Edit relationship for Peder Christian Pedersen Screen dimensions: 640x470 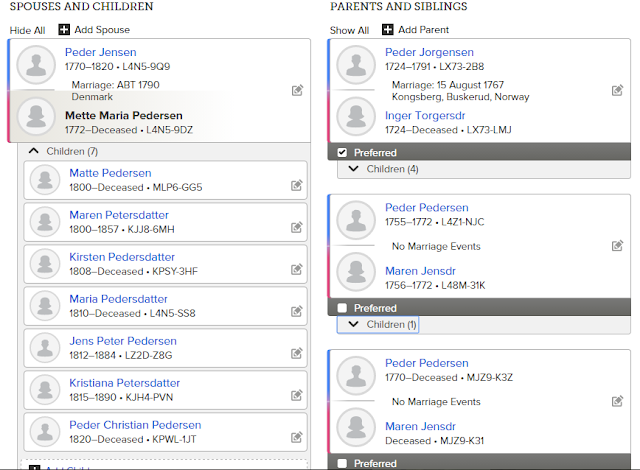297,437
